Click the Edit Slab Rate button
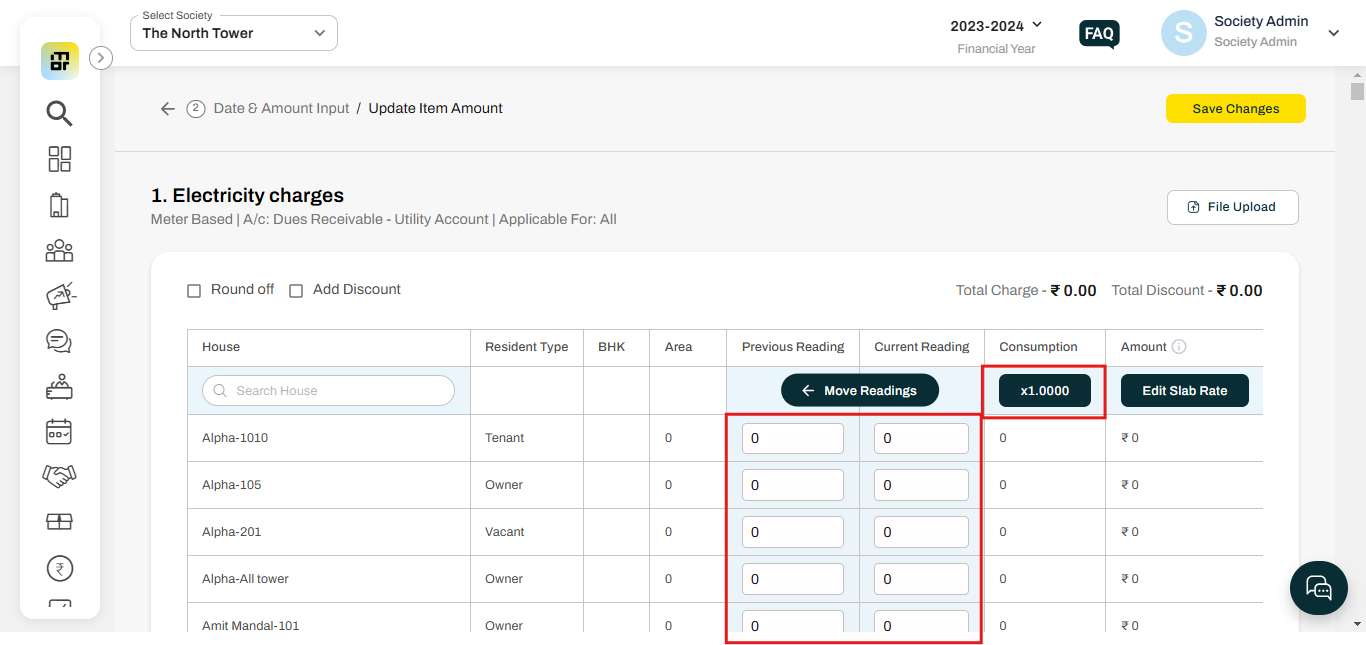Viewport: 1366px width, 645px height. 1184,391
